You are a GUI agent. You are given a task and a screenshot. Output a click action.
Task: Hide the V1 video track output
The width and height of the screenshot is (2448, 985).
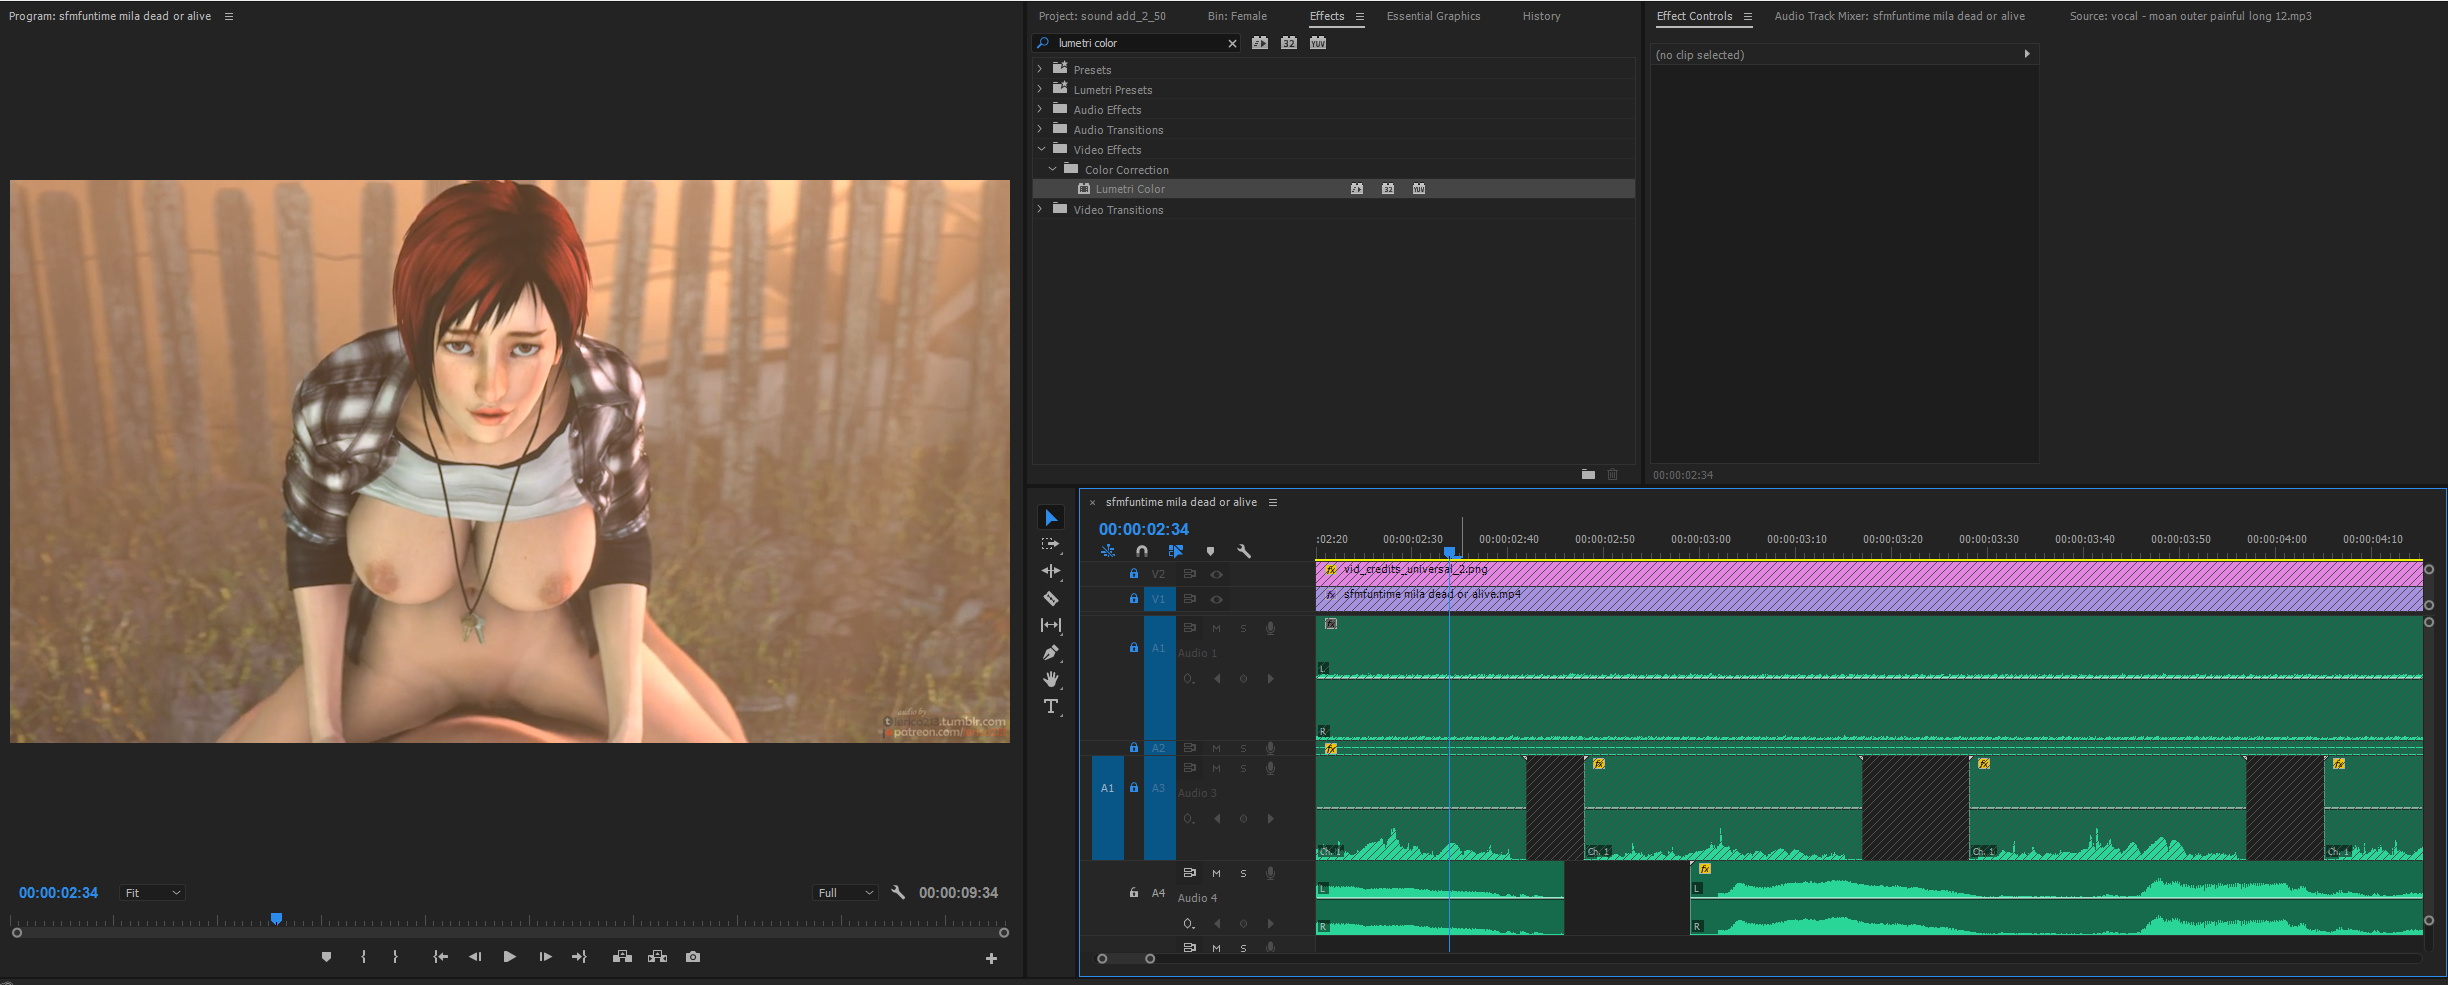(x=1216, y=599)
